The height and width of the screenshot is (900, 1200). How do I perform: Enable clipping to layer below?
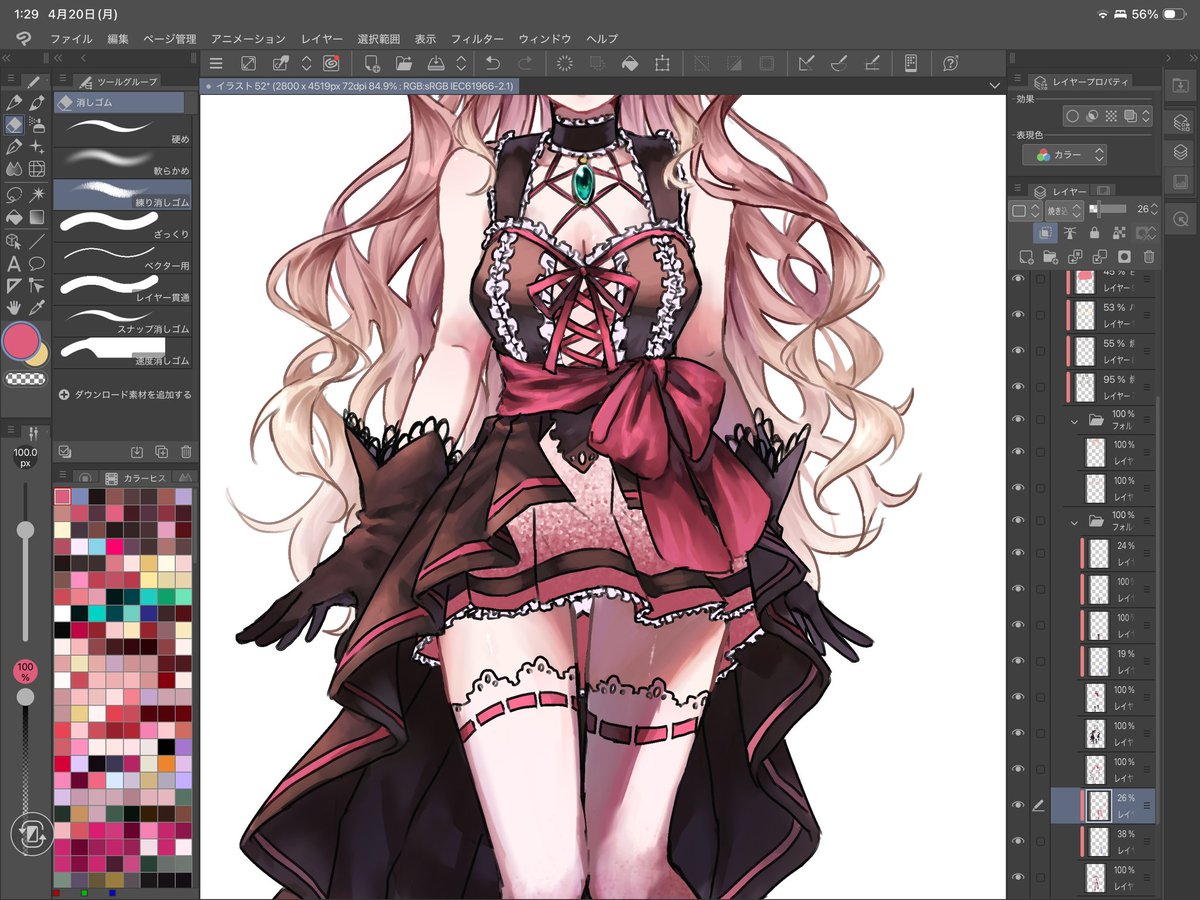pyautogui.click(x=1045, y=233)
